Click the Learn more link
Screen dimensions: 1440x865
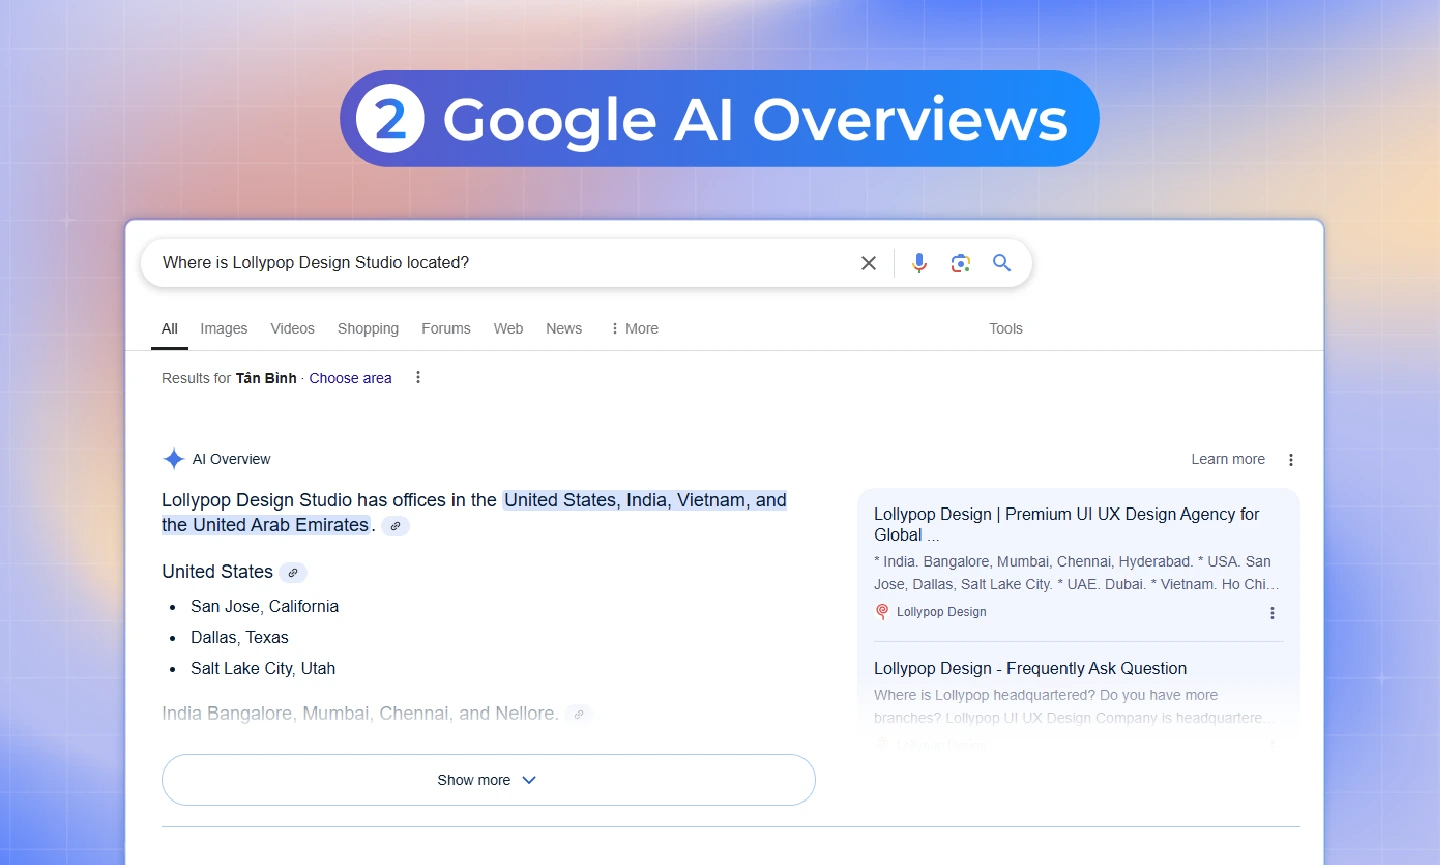point(1227,459)
